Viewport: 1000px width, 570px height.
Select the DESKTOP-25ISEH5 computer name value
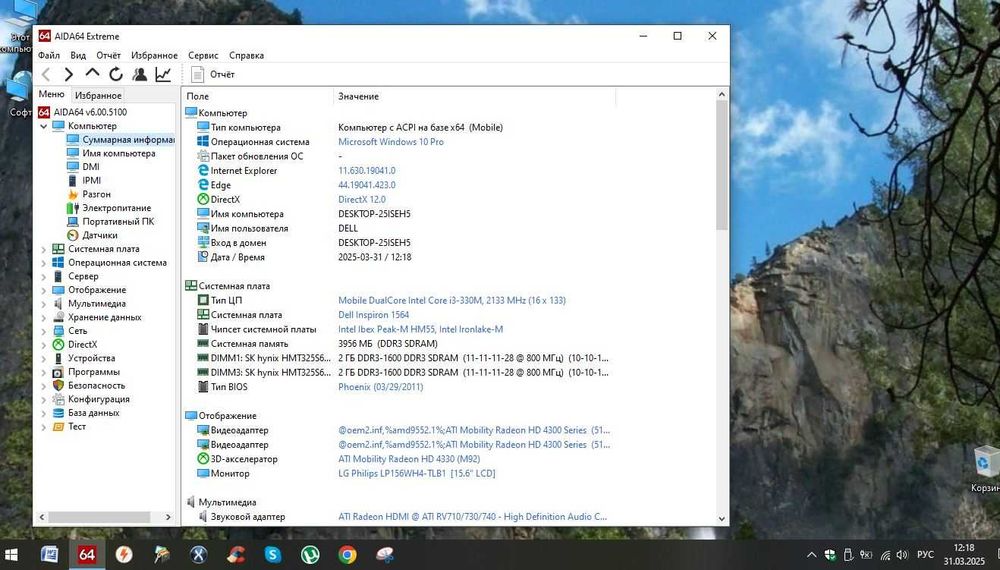[x=374, y=214]
